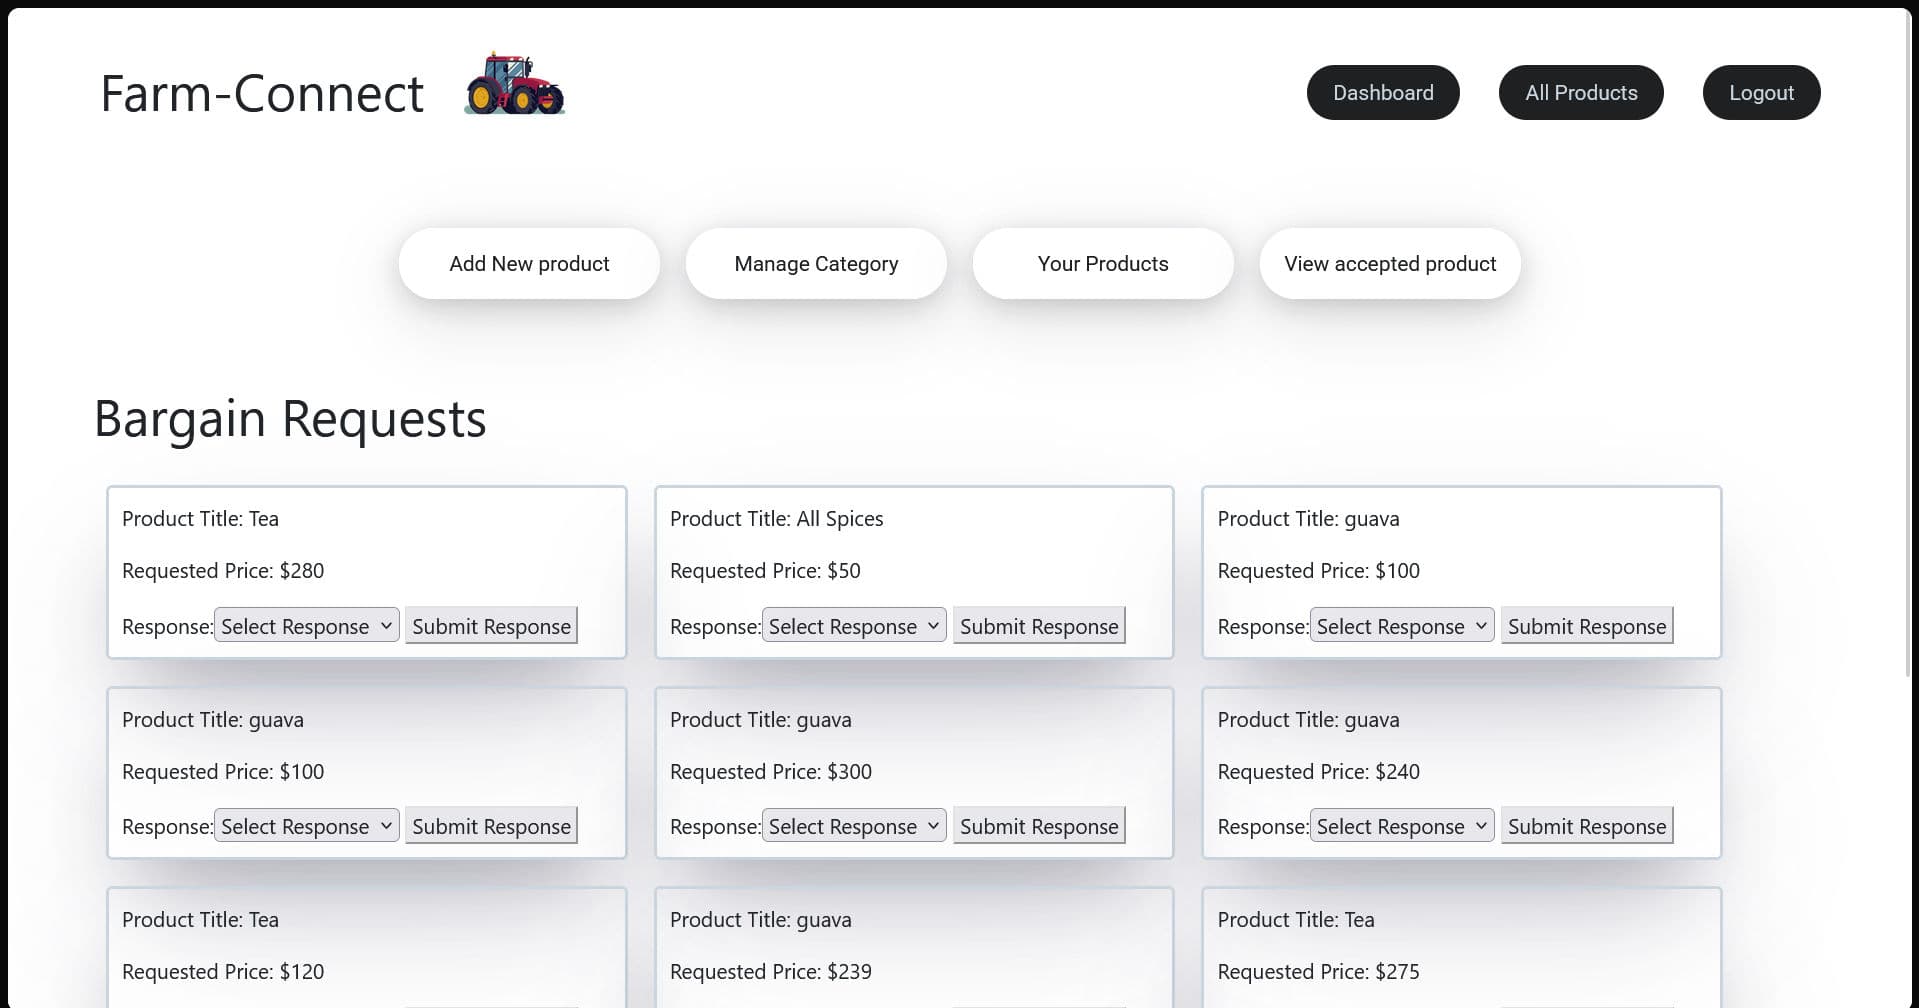Open the response dropdown for guava at $300

coord(853,825)
